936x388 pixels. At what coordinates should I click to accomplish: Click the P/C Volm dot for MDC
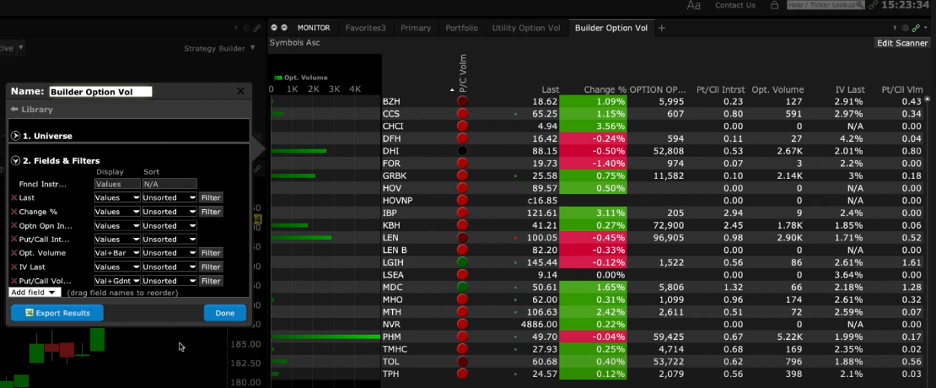point(462,287)
